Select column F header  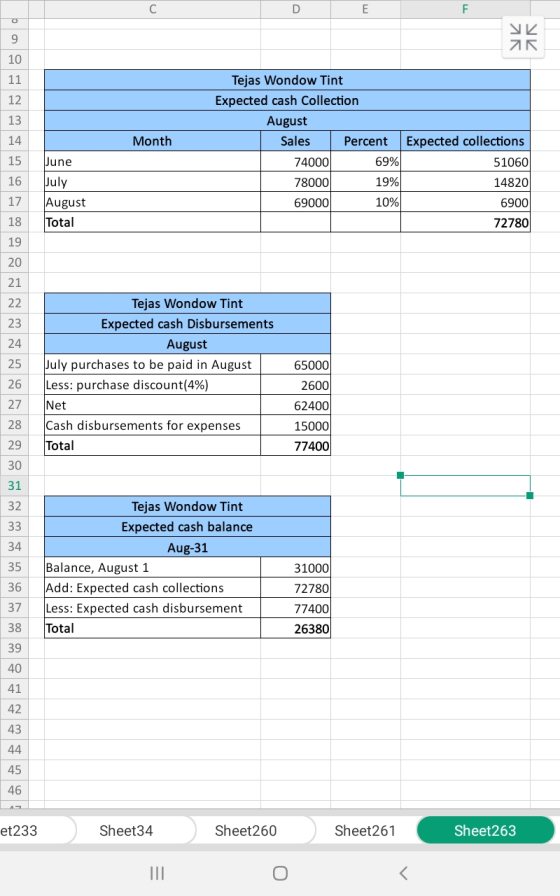tap(465, 9)
